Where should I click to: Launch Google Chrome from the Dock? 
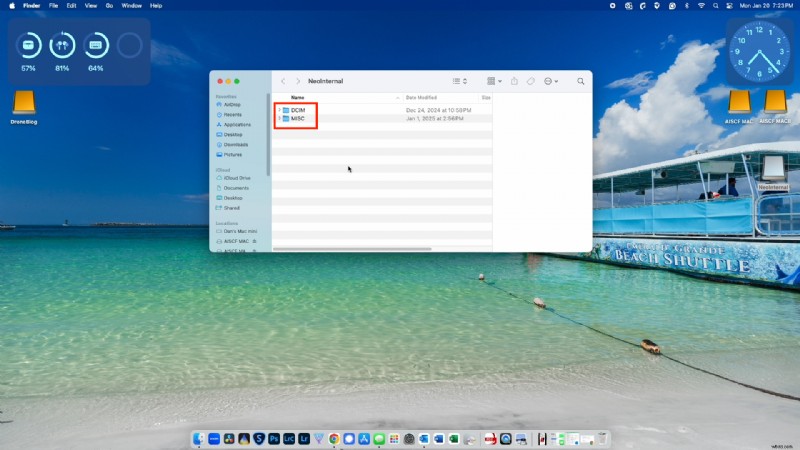(x=334, y=439)
